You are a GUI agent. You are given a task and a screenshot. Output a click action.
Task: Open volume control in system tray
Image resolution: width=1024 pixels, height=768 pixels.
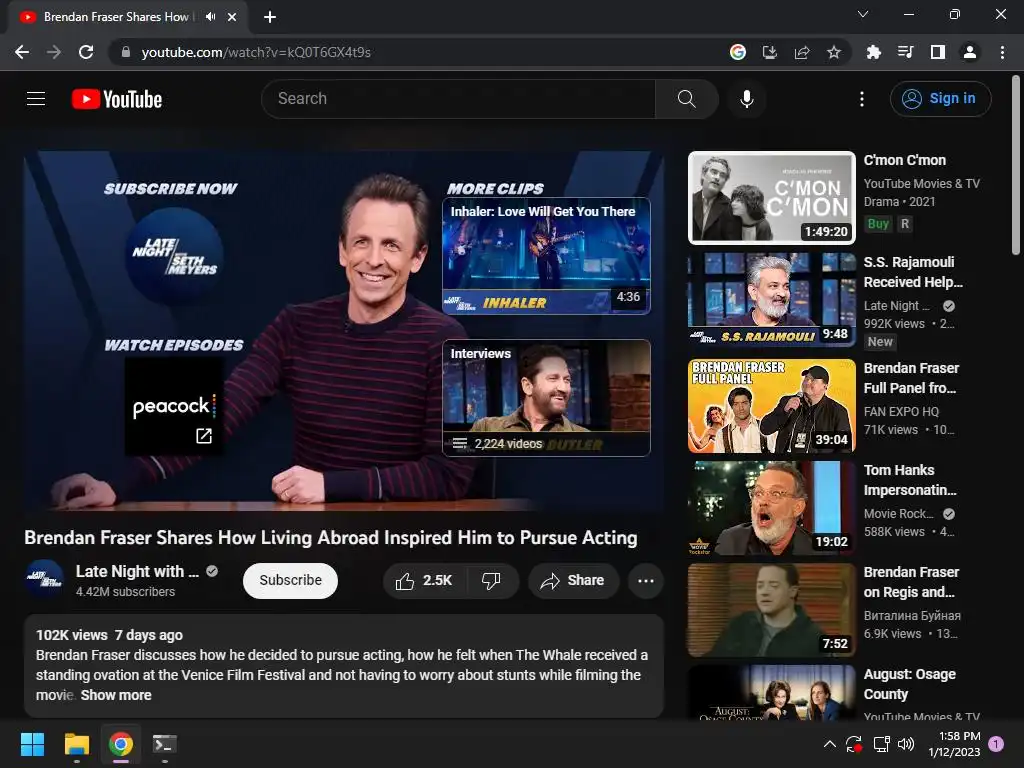coord(906,744)
